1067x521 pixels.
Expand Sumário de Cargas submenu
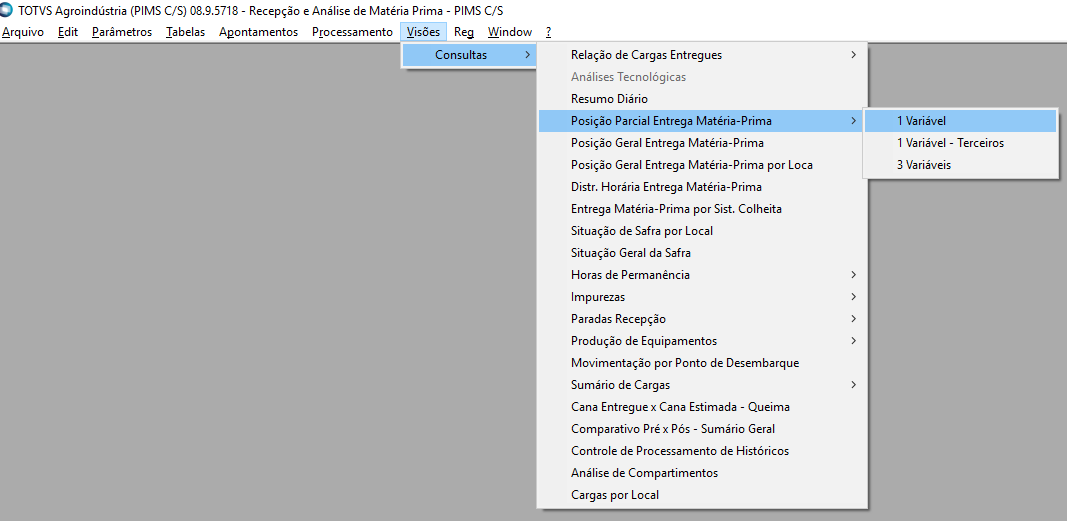(702, 385)
